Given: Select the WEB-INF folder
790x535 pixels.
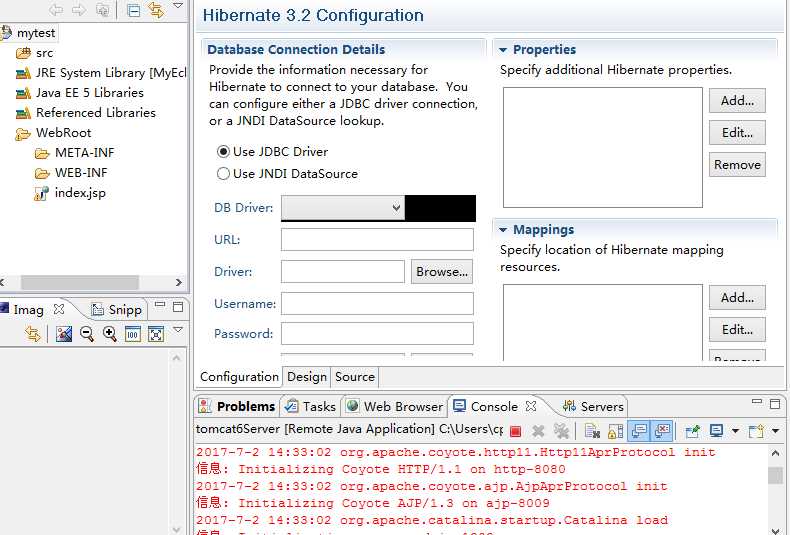Looking at the screenshot, I should (81, 173).
